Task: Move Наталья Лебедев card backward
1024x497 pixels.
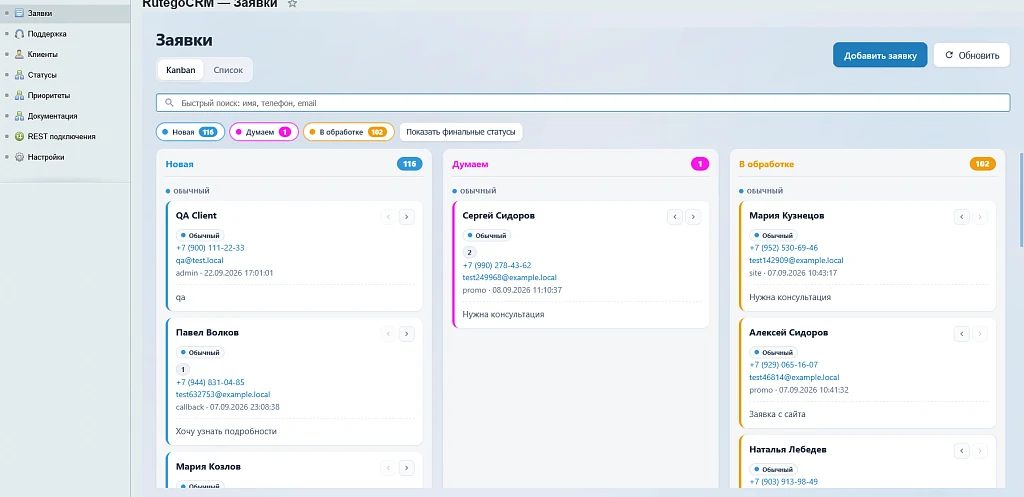Action: tap(961, 451)
